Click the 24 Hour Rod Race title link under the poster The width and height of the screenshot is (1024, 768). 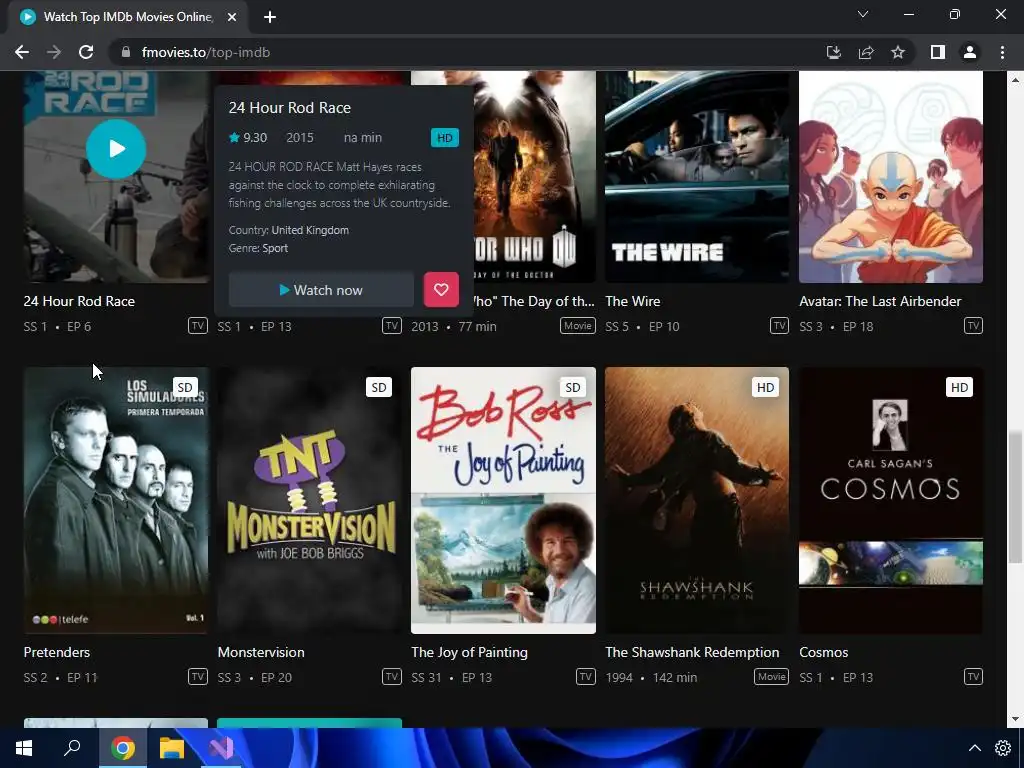[79, 301]
